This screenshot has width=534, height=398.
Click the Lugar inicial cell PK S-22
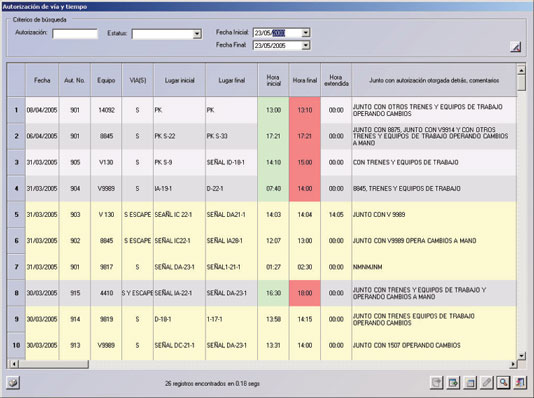coord(179,136)
